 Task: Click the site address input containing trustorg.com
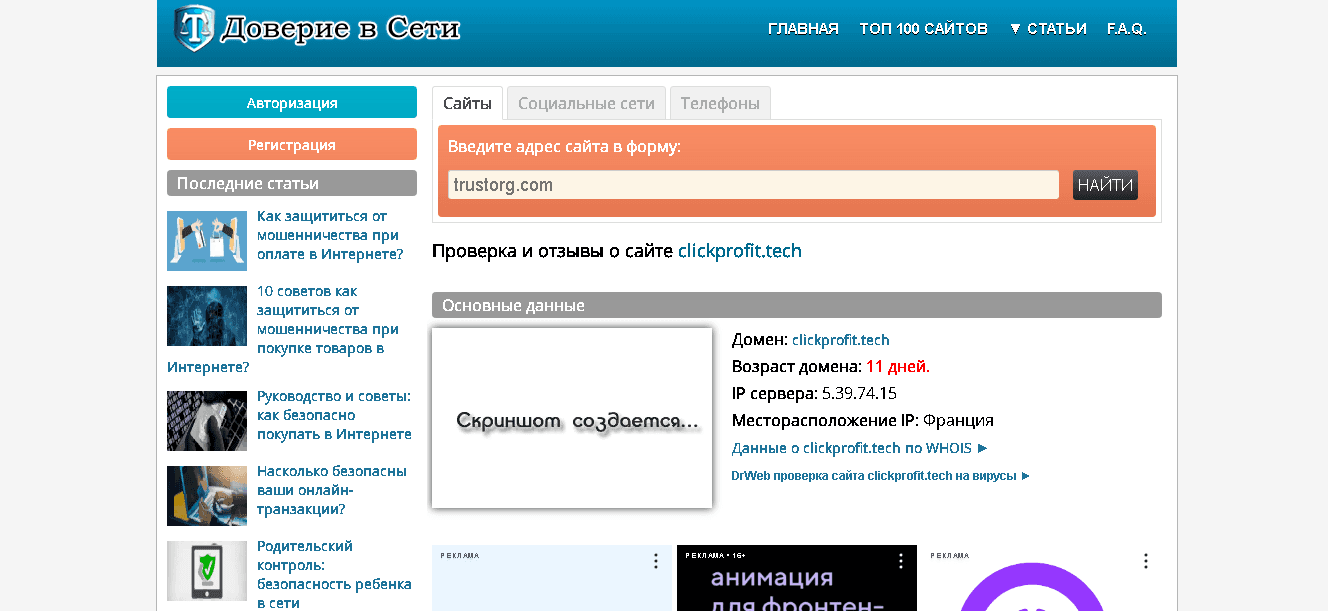751,184
